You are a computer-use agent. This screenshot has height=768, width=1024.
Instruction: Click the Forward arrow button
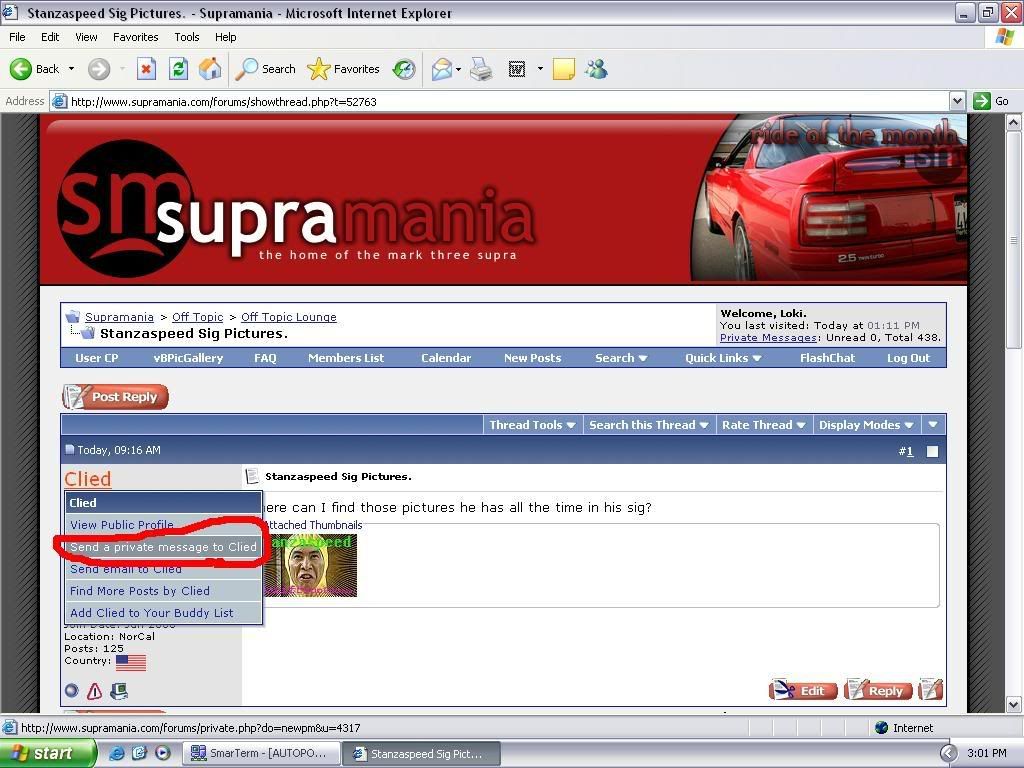(99, 69)
